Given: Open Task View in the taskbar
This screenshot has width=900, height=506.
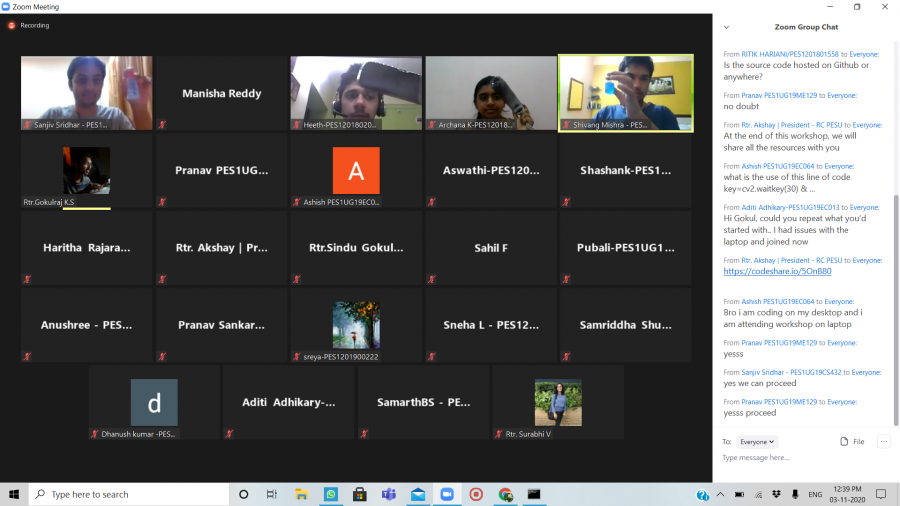Looking at the screenshot, I should pyautogui.click(x=272, y=494).
